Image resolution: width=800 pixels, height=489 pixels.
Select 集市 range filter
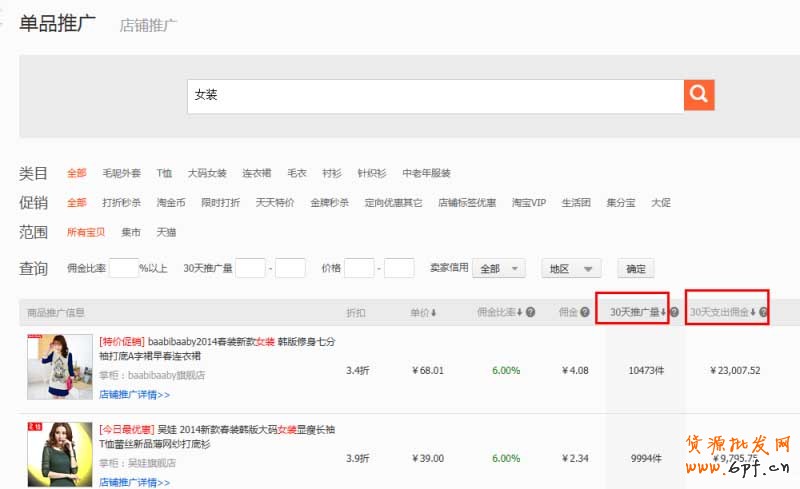click(131, 232)
